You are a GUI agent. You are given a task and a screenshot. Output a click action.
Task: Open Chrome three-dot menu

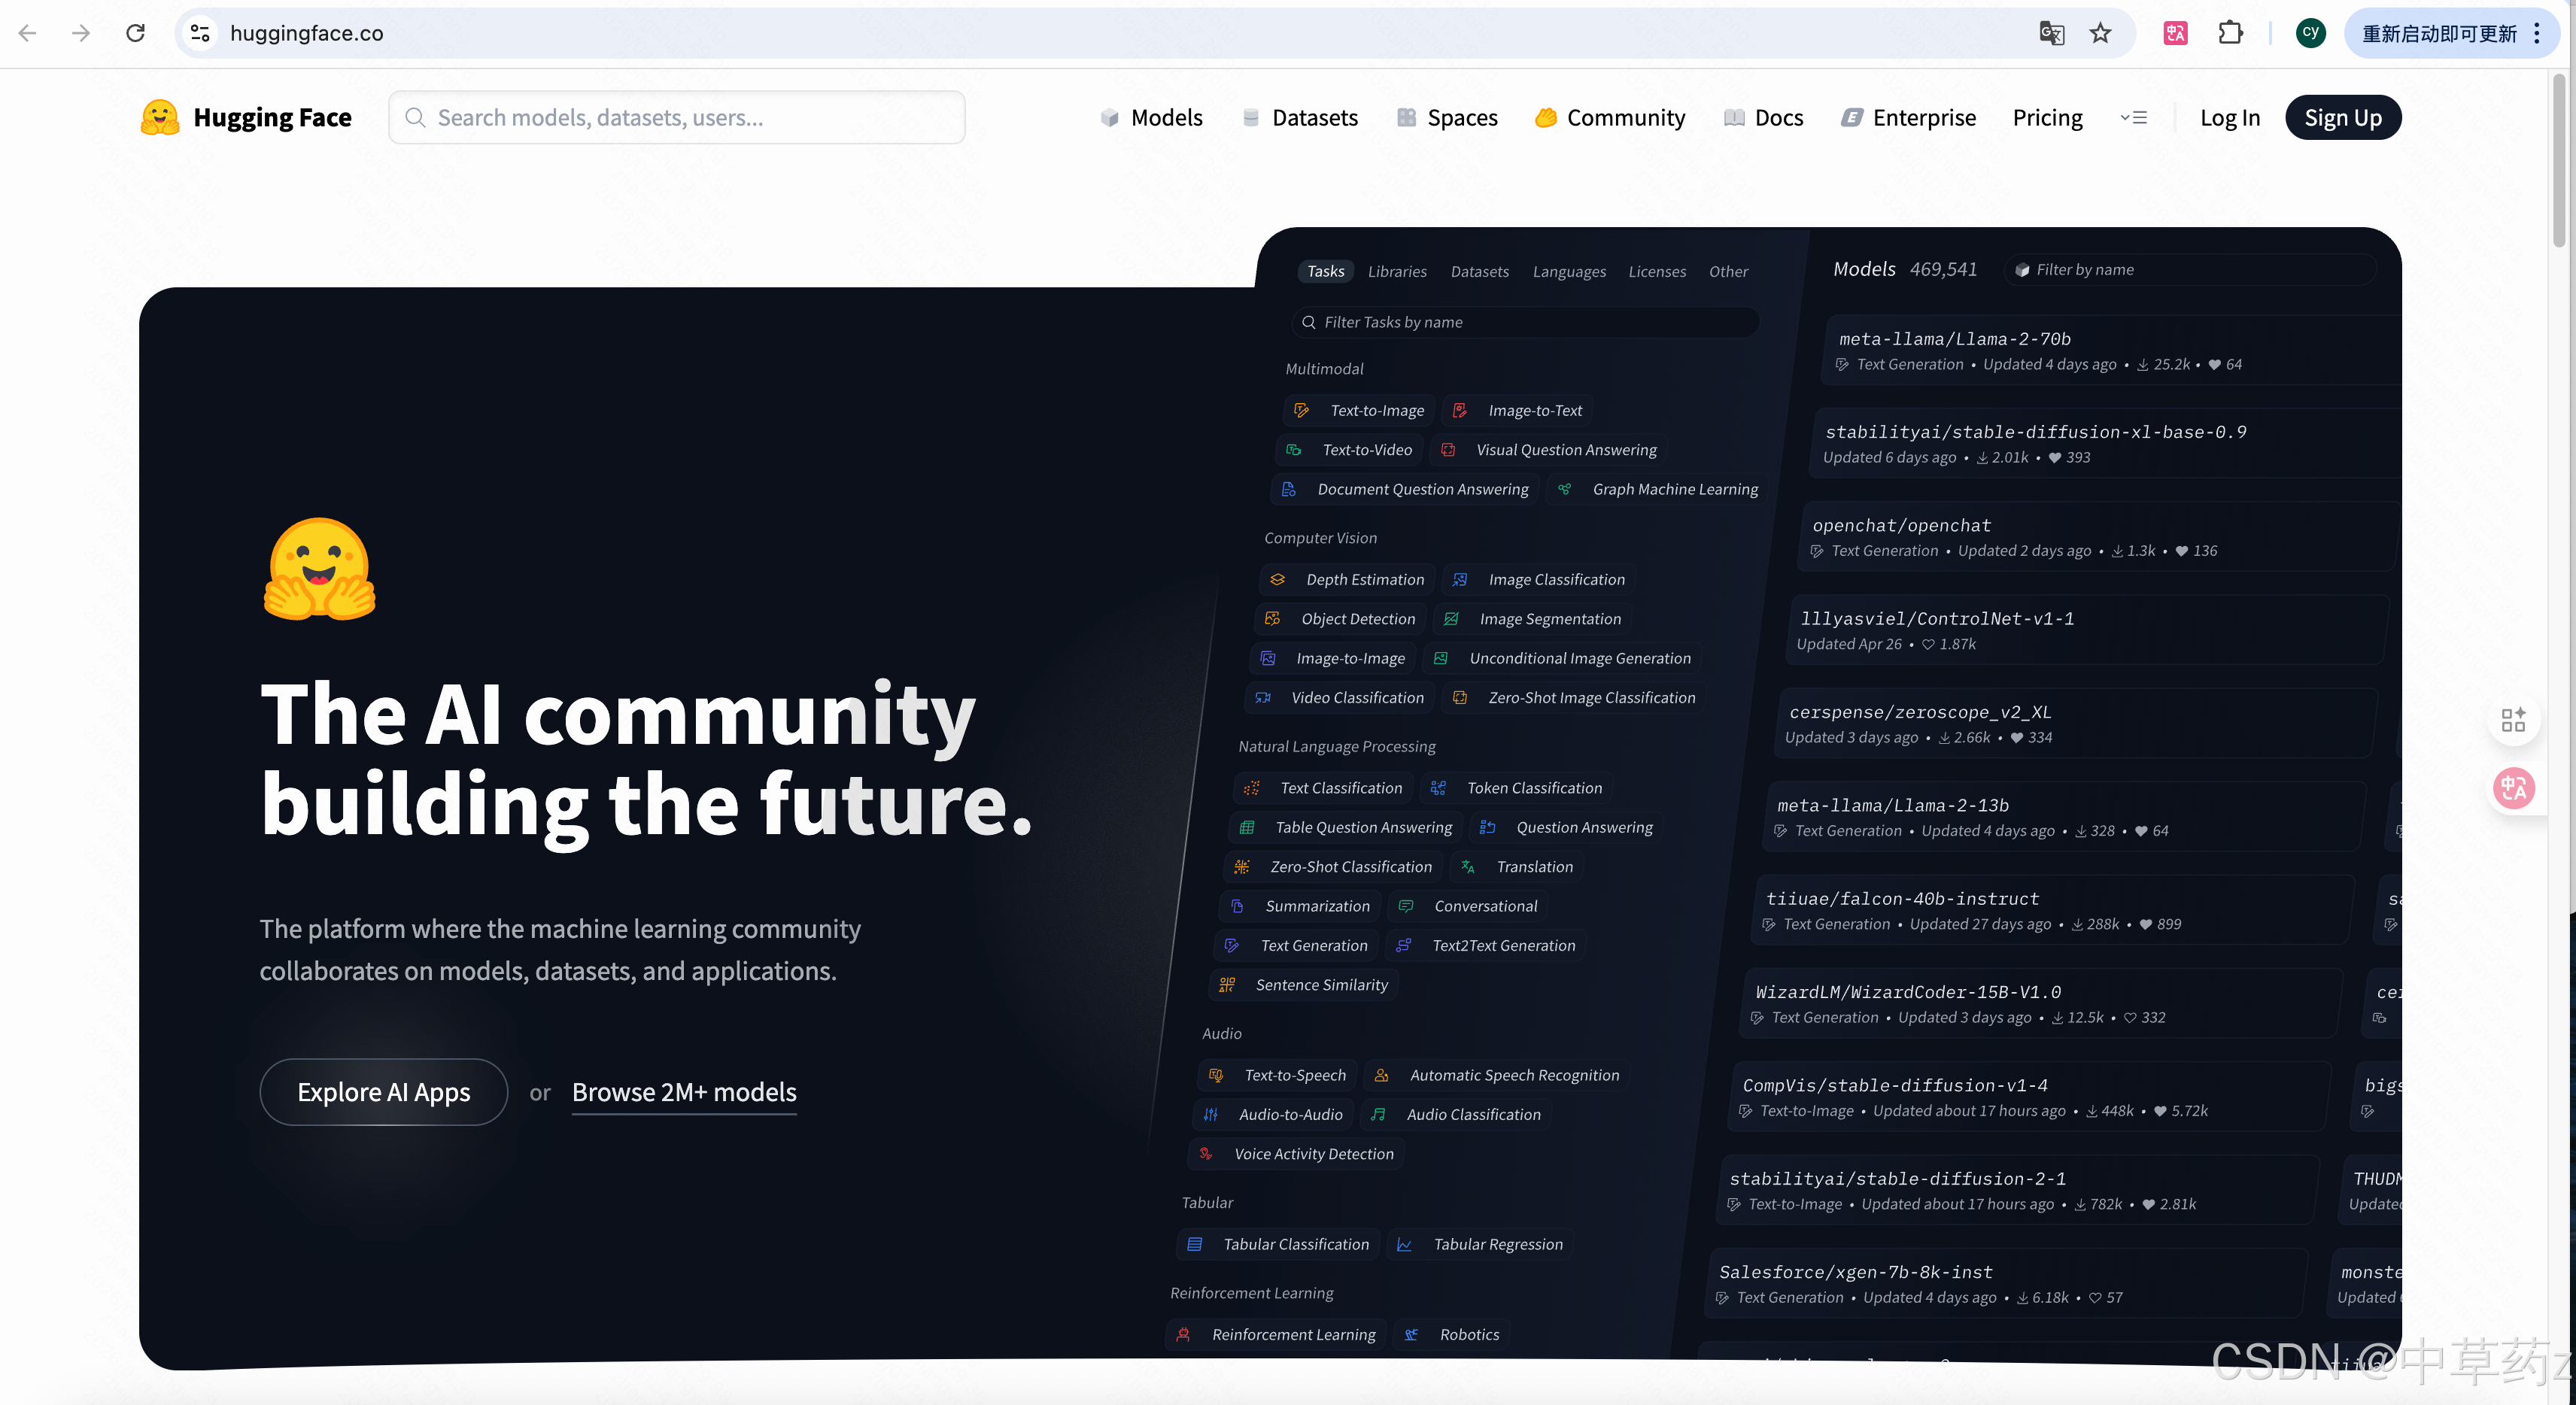tap(2537, 33)
